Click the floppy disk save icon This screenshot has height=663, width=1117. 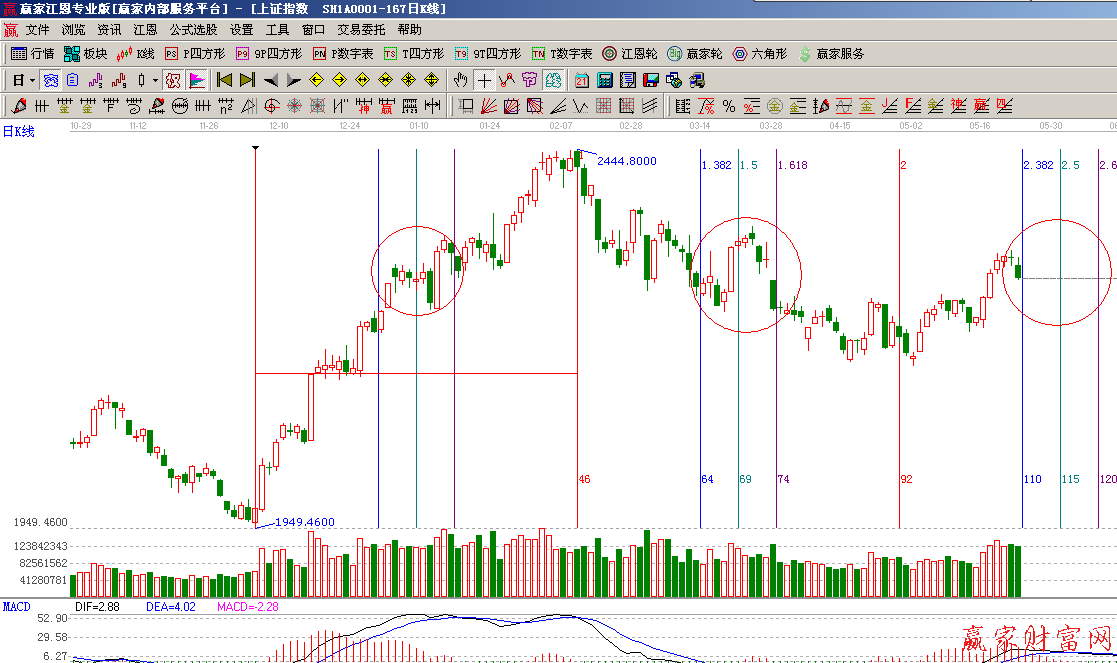(x=650, y=80)
